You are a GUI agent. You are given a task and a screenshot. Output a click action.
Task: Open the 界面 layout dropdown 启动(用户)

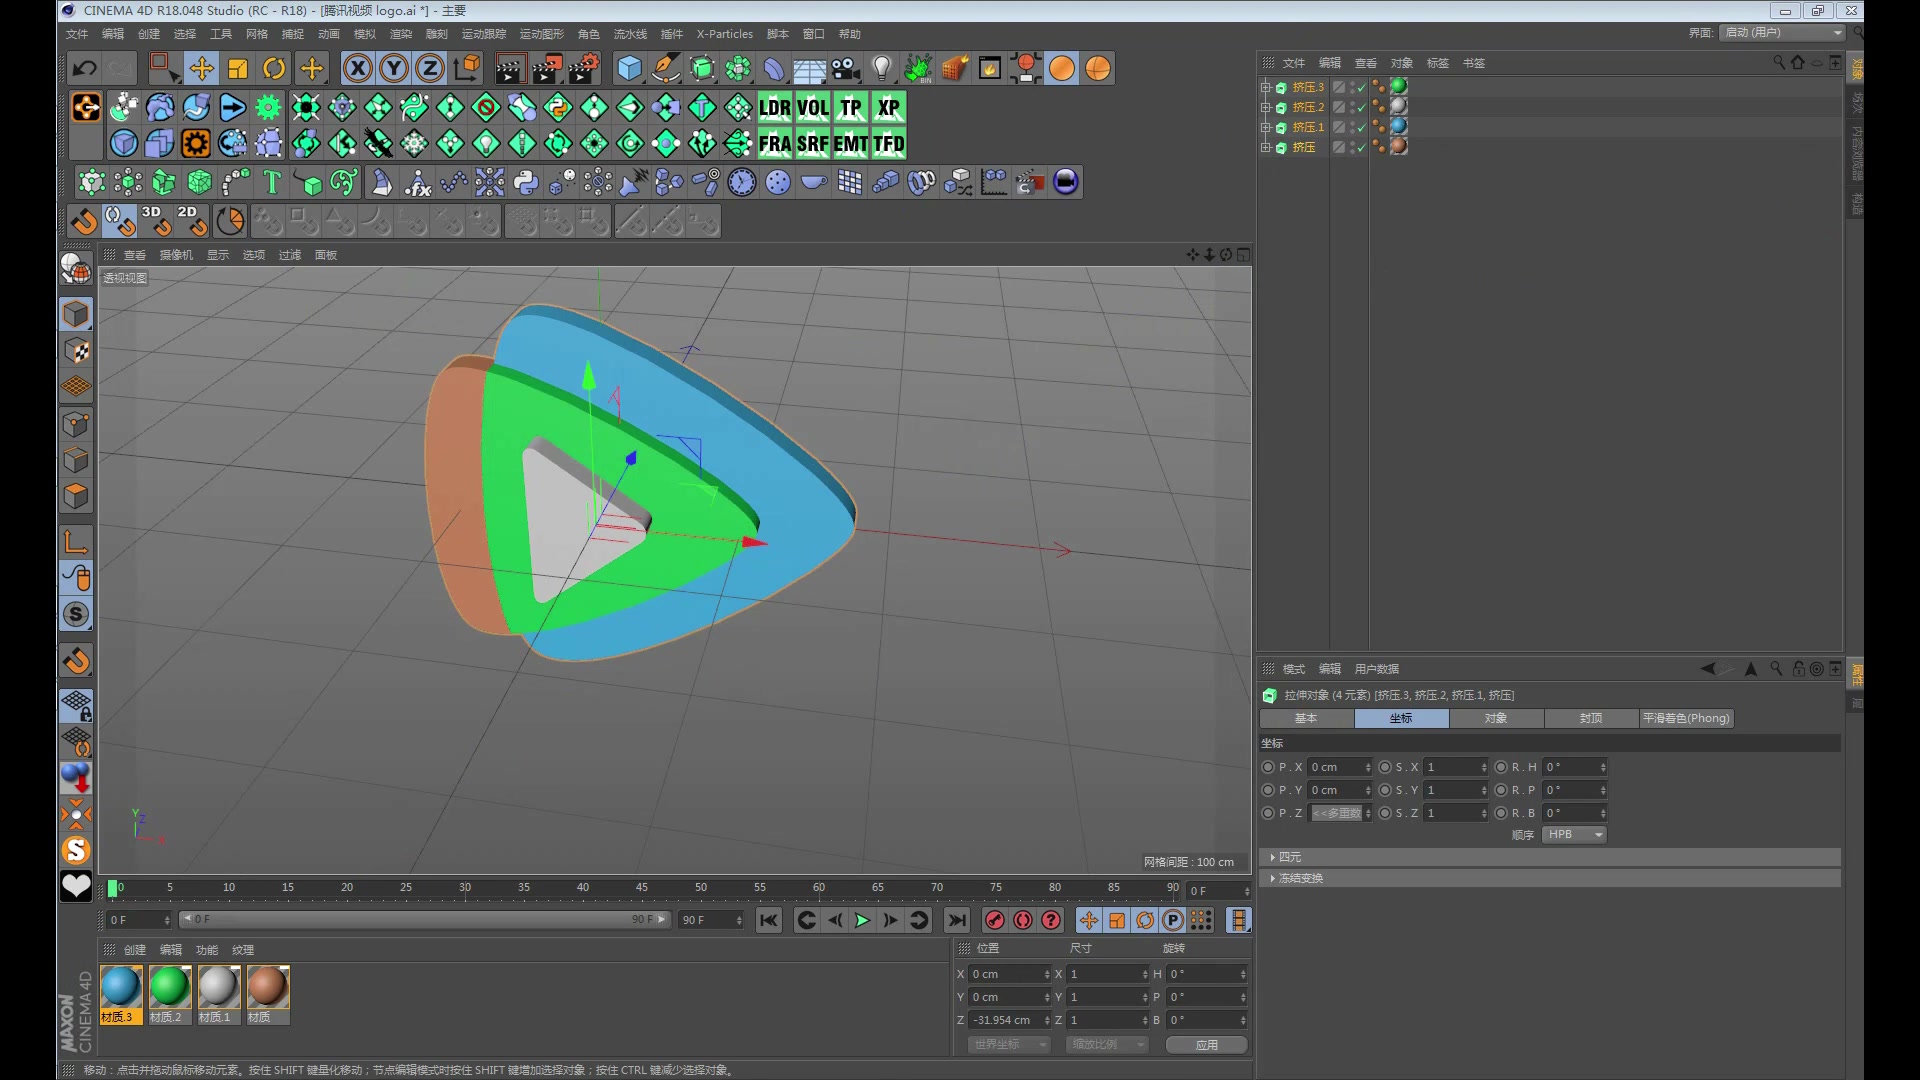coord(1783,32)
